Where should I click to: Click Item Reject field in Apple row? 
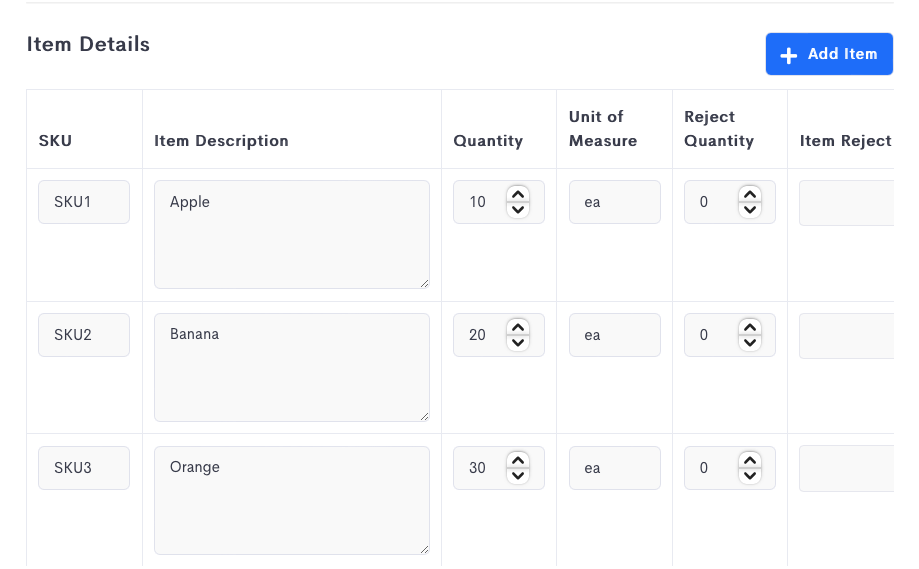(846, 203)
